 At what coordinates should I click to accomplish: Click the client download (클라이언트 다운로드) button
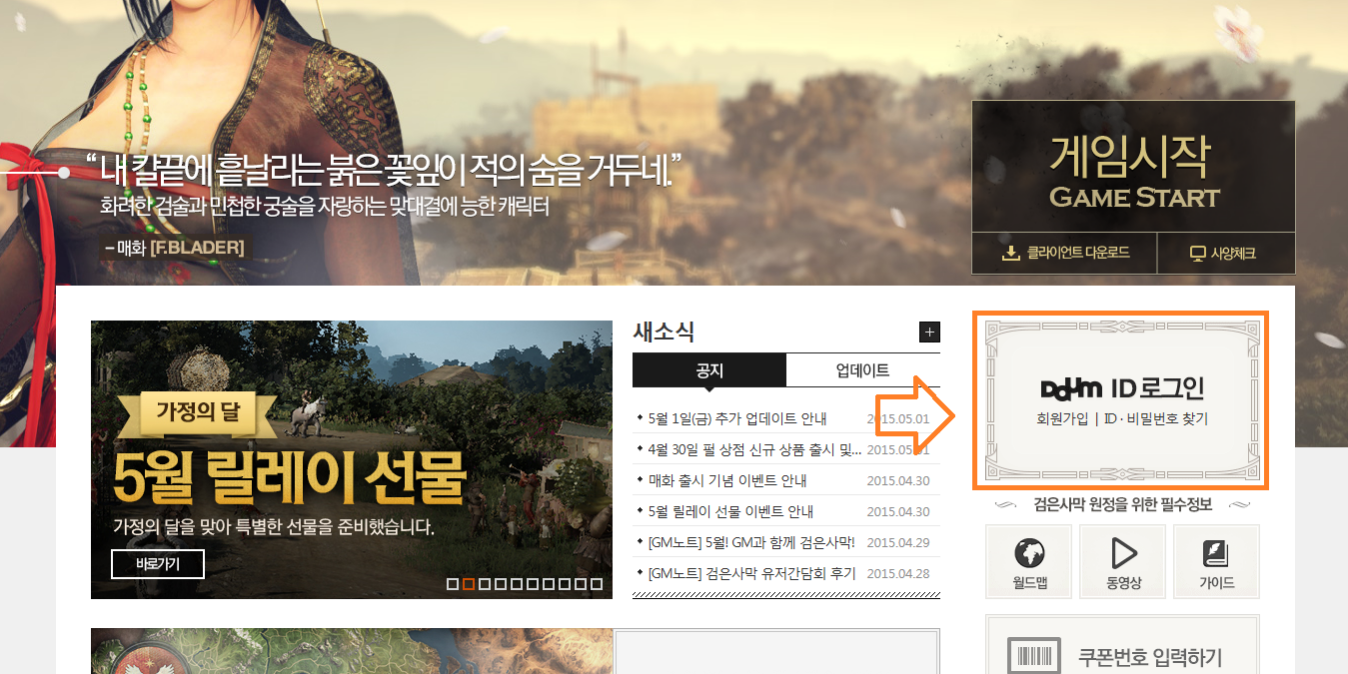click(1065, 253)
